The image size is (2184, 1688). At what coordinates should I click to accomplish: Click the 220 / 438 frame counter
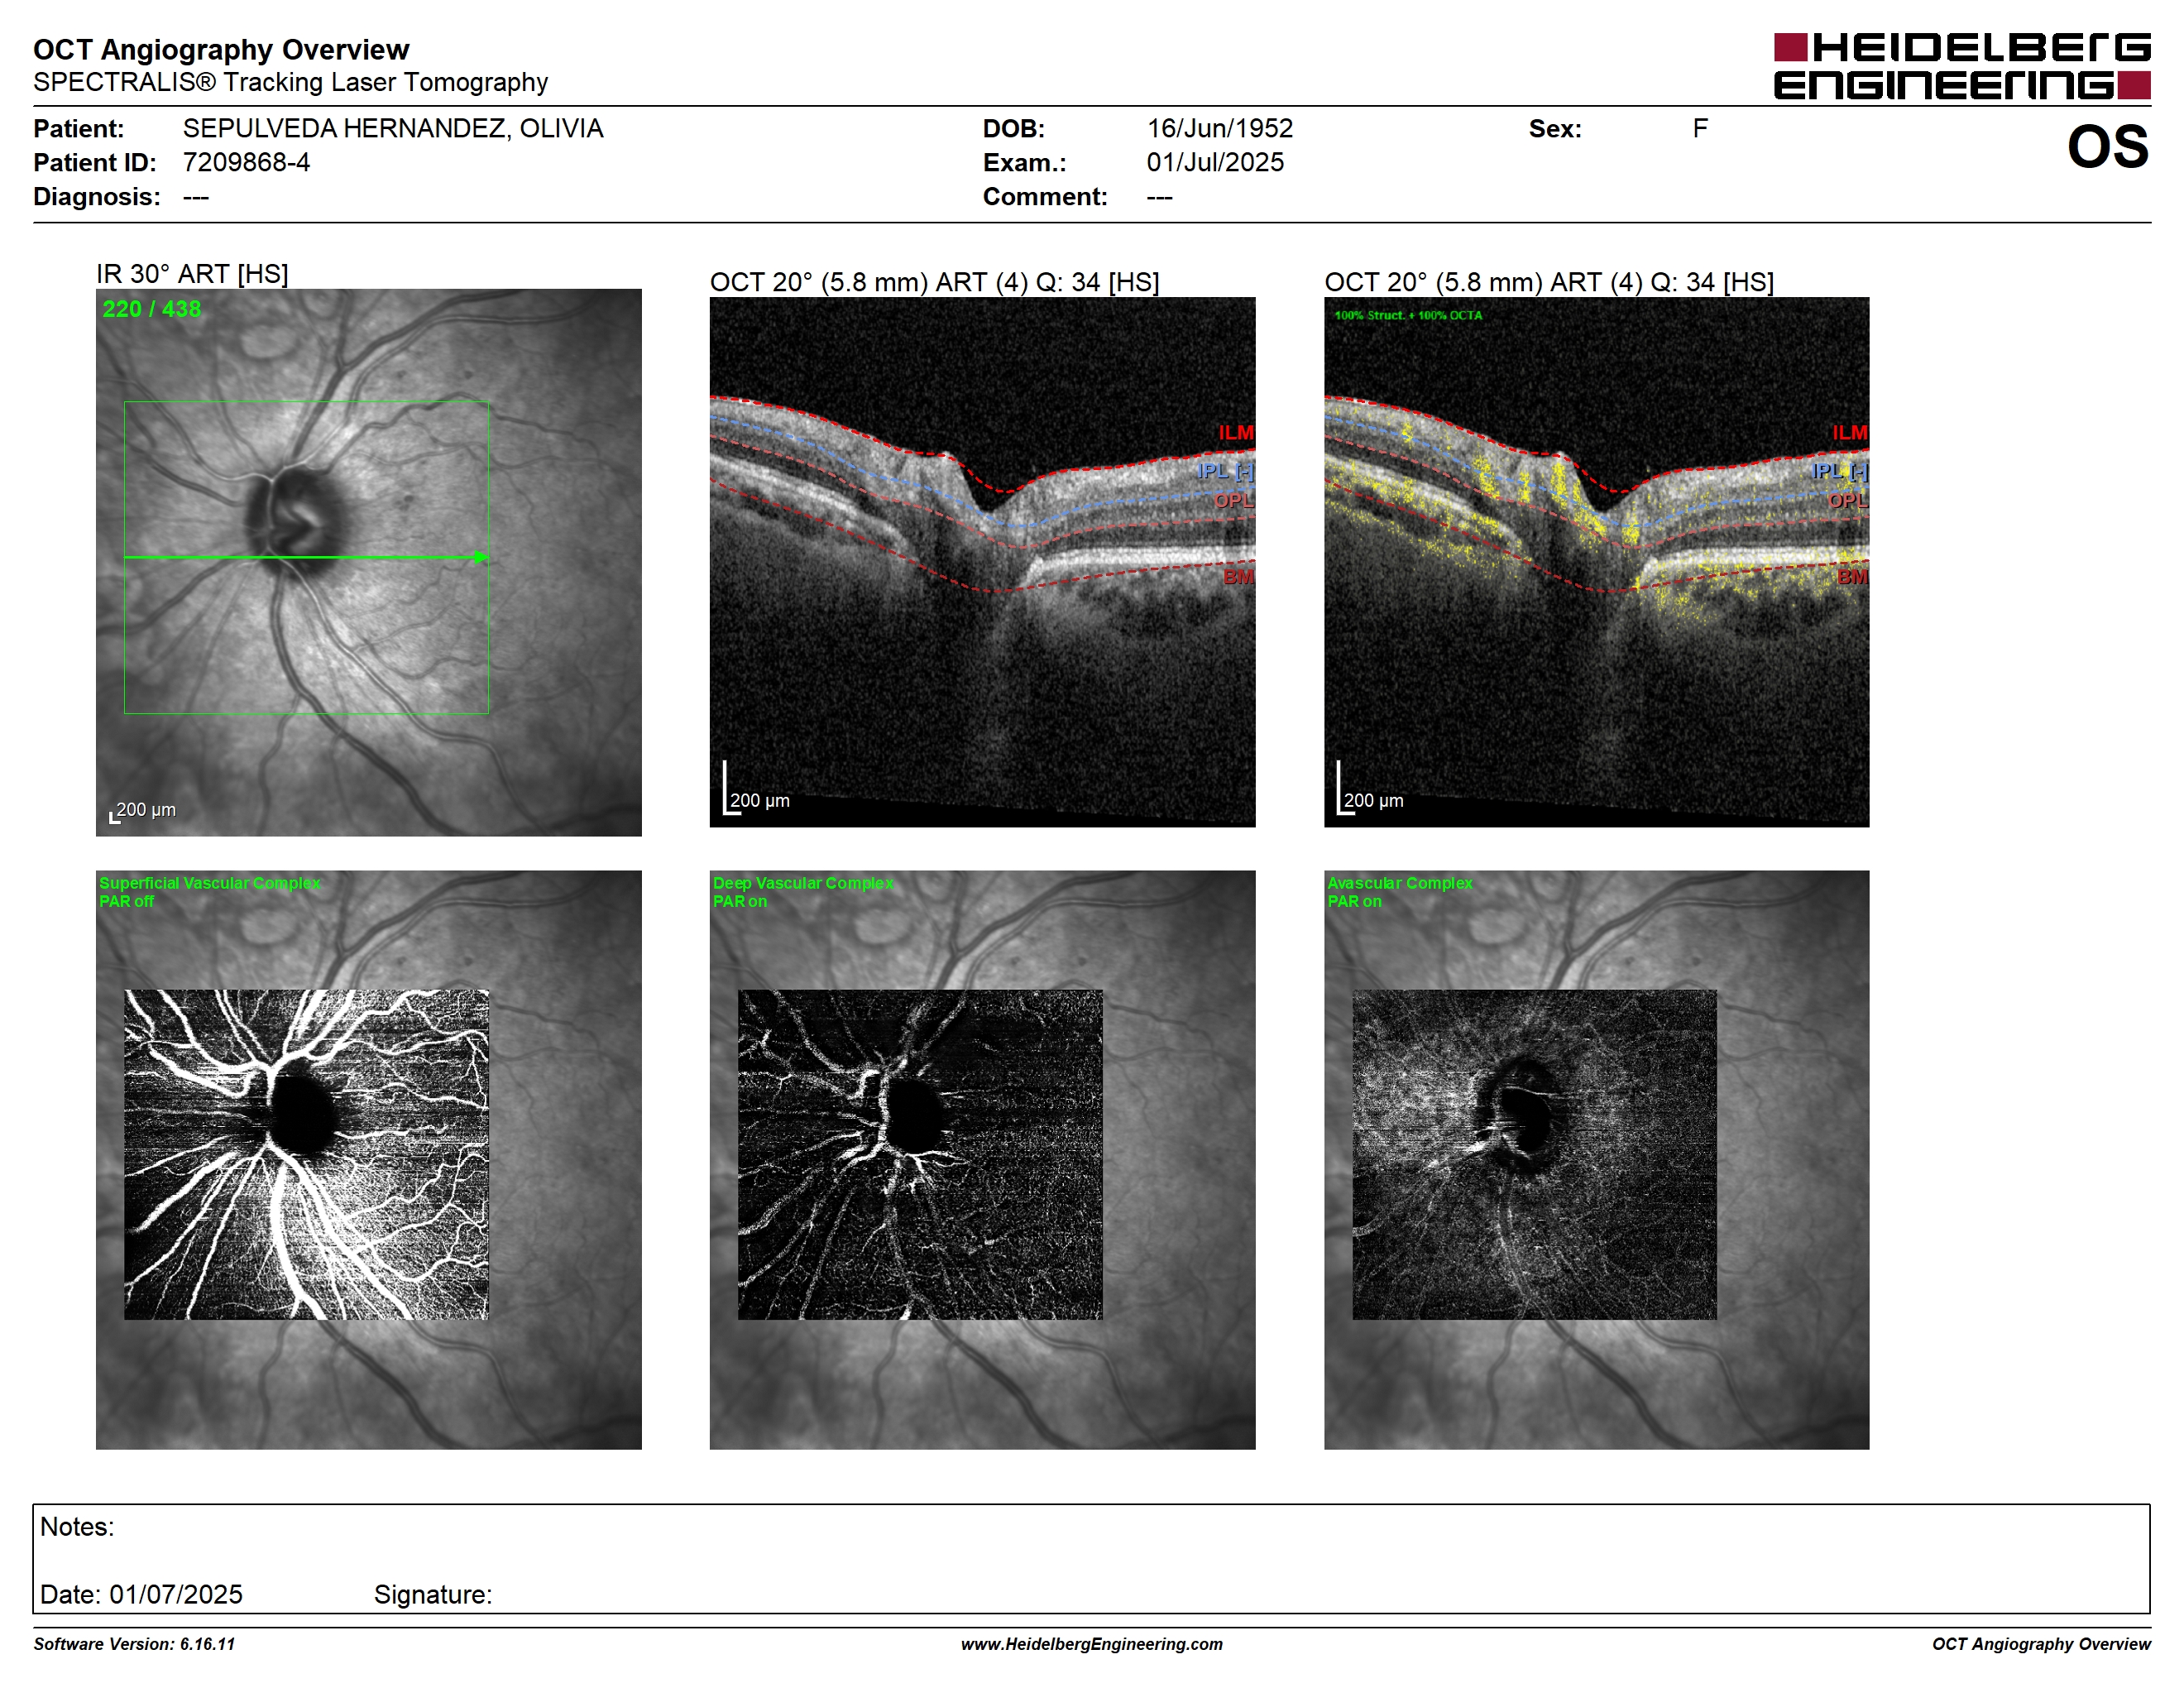point(152,309)
